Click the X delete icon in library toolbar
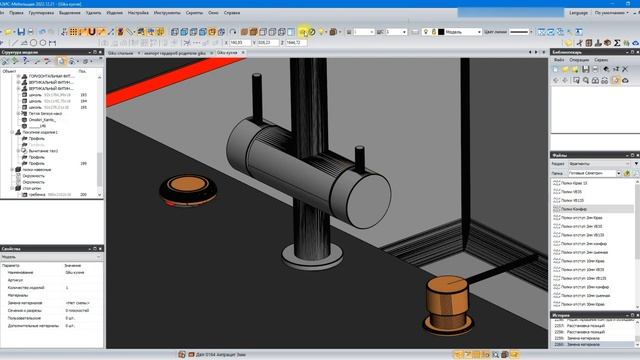 coord(625,69)
